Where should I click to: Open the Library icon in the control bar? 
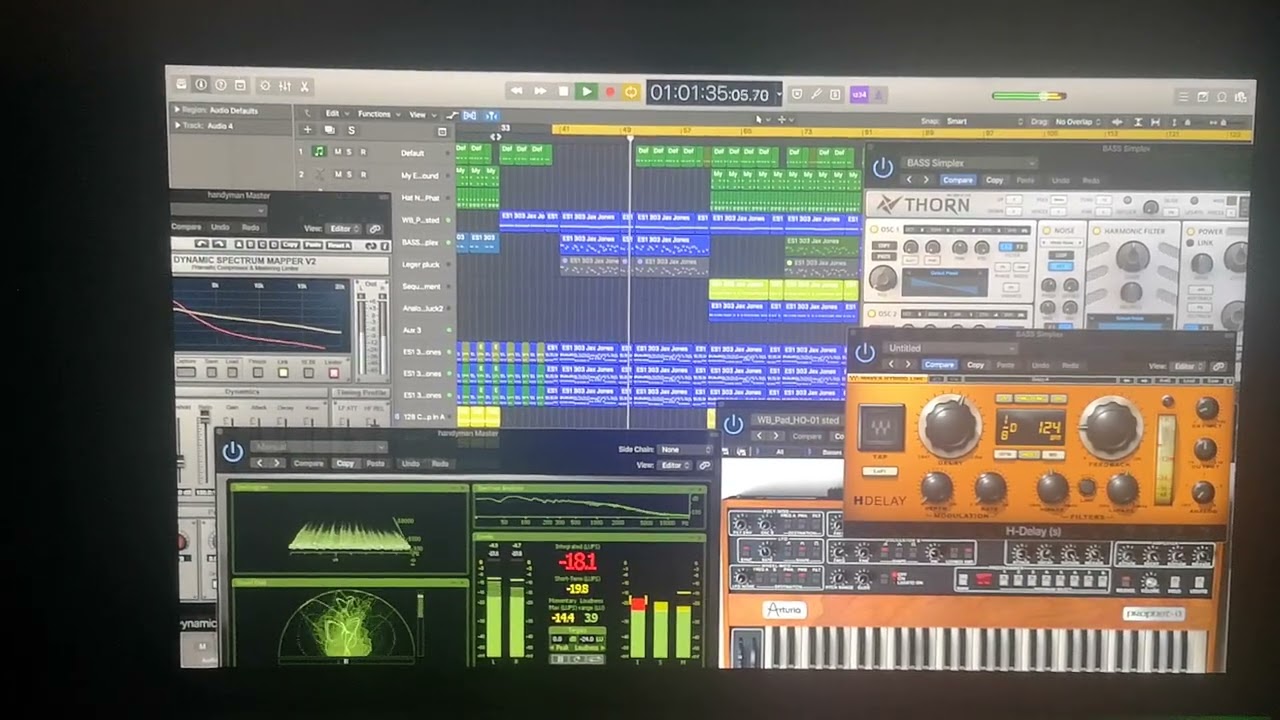click(181, 85)
